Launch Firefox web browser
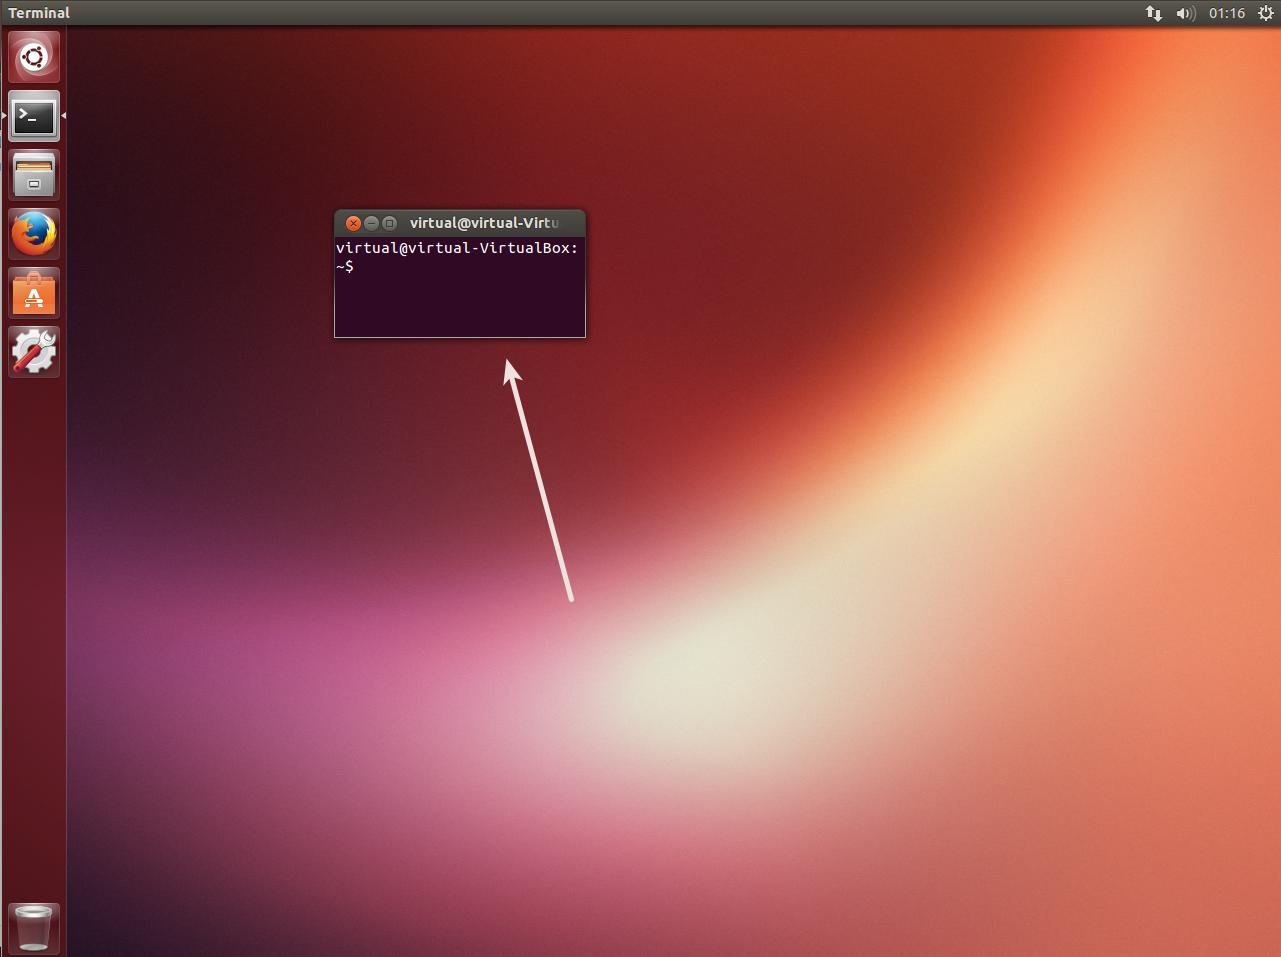Screen dimensions: 1281x957 (x=34, y=234)
